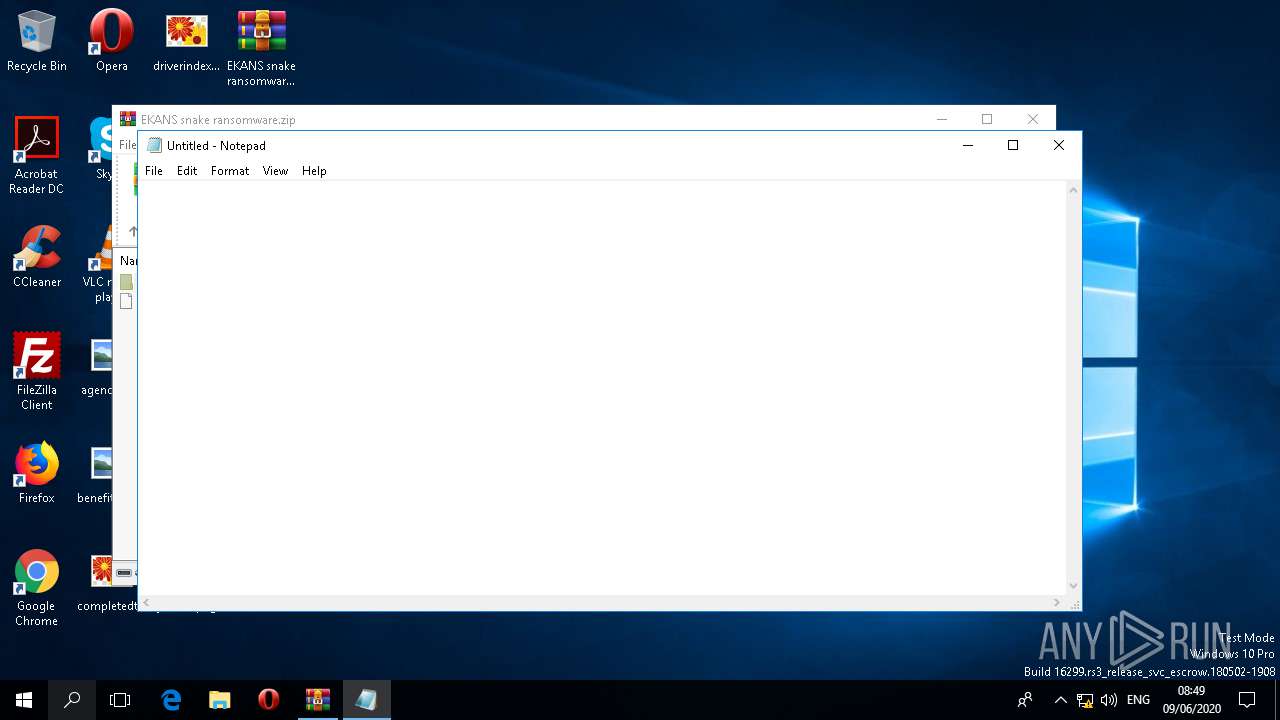
Task: Switch ENG input language indicator
Action: pos(1138,700)
